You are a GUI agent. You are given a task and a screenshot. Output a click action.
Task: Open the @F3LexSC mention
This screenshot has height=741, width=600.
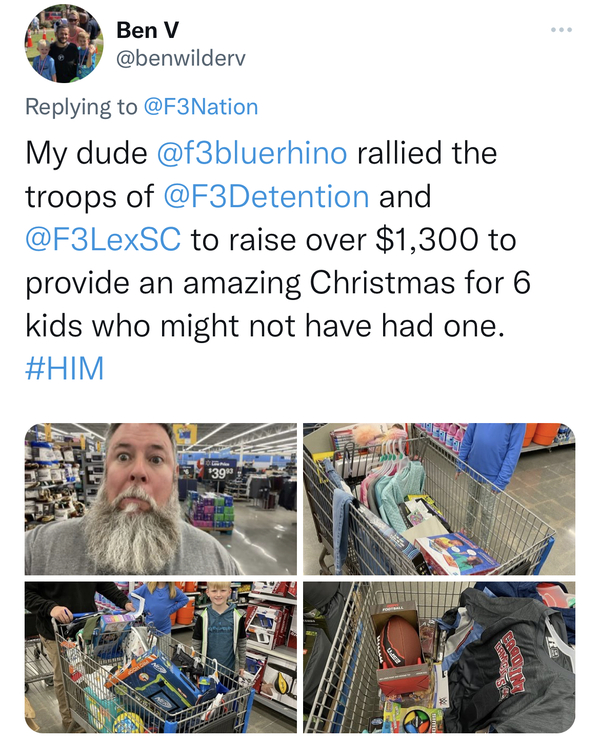pos(103,240)
